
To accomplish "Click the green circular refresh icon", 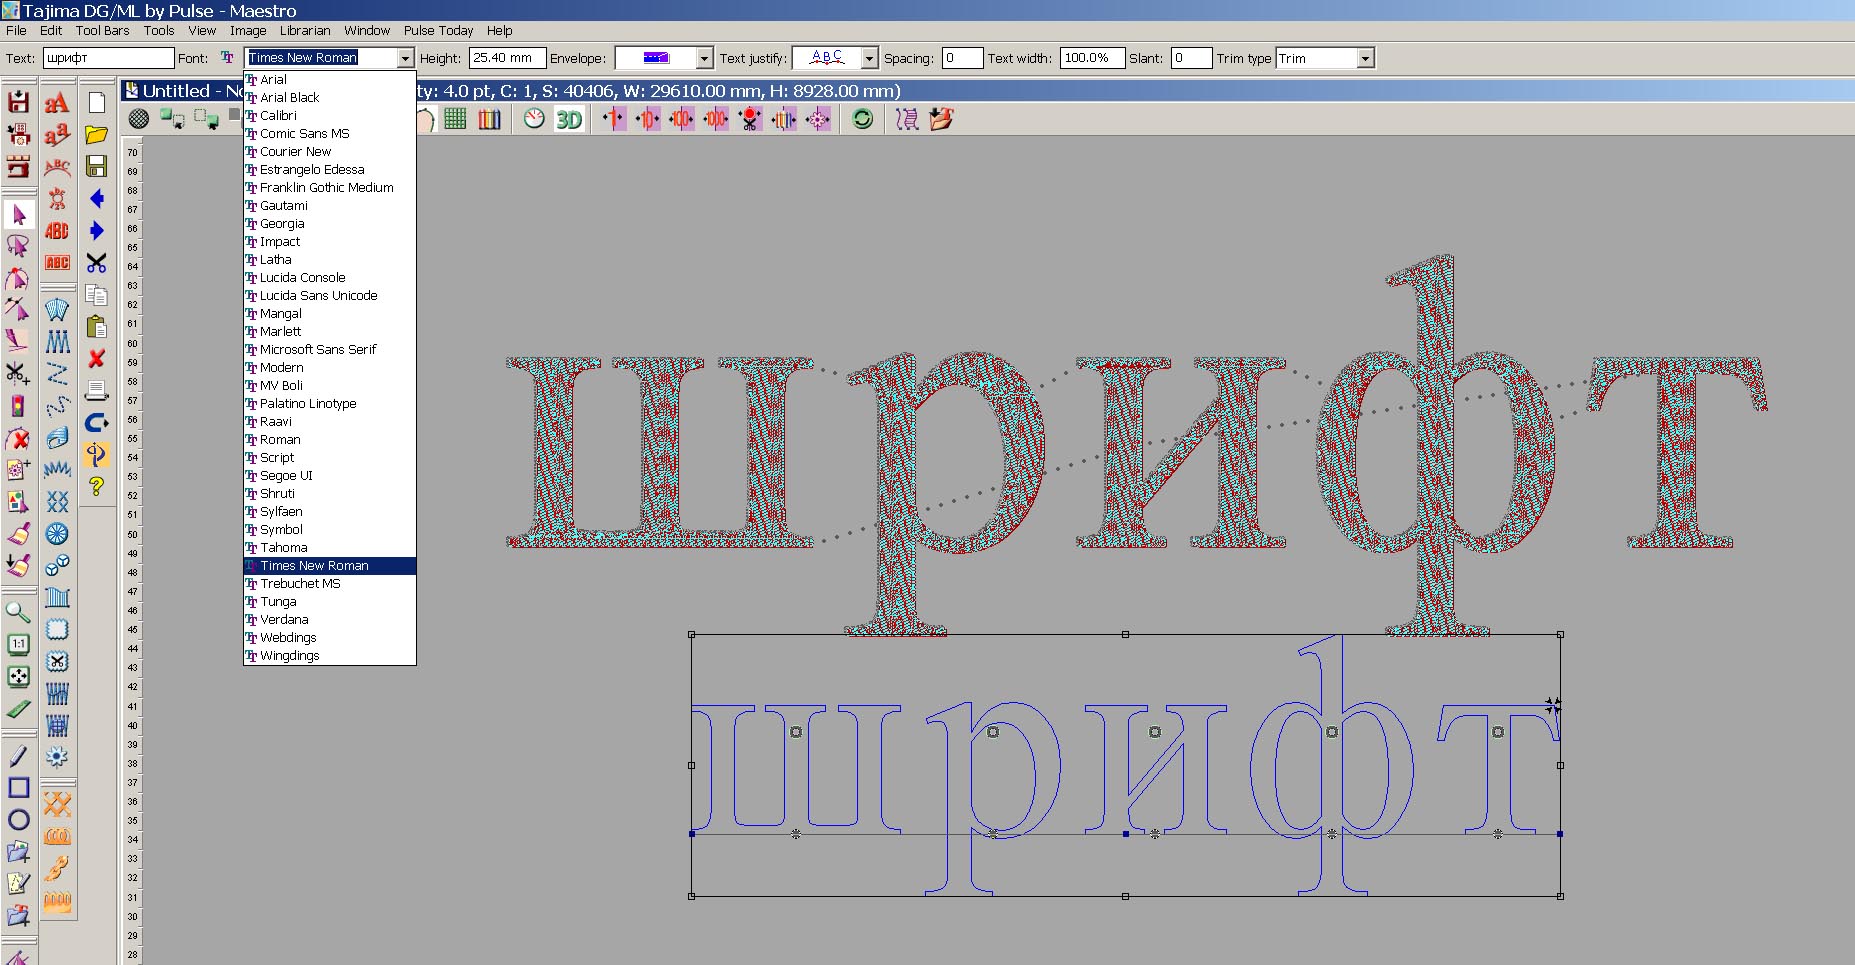I will 862,120.
